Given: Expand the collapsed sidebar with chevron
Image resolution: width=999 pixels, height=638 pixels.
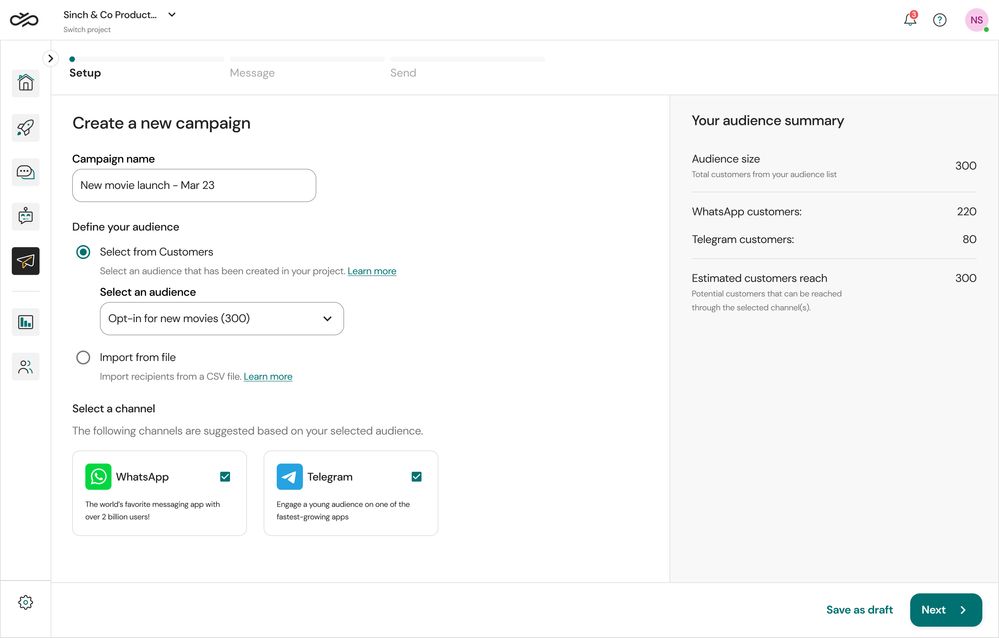Looking at the screenshot, I should coord(51,59).
